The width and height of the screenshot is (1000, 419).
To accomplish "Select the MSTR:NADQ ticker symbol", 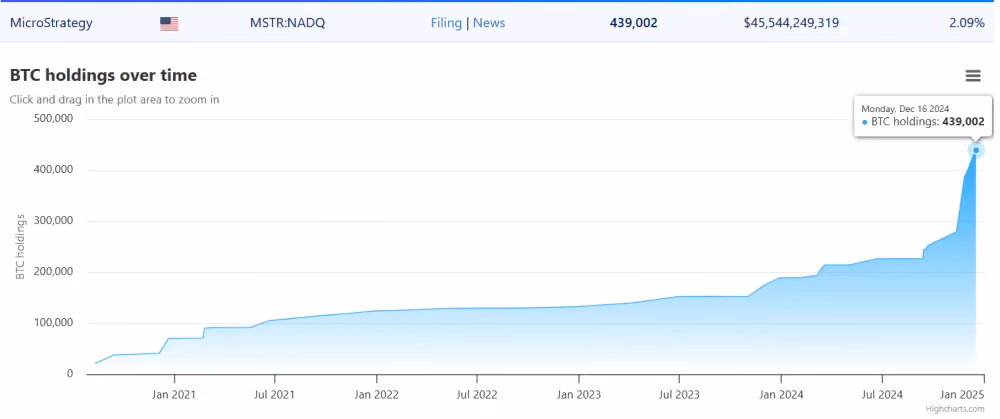I will 288,23.
